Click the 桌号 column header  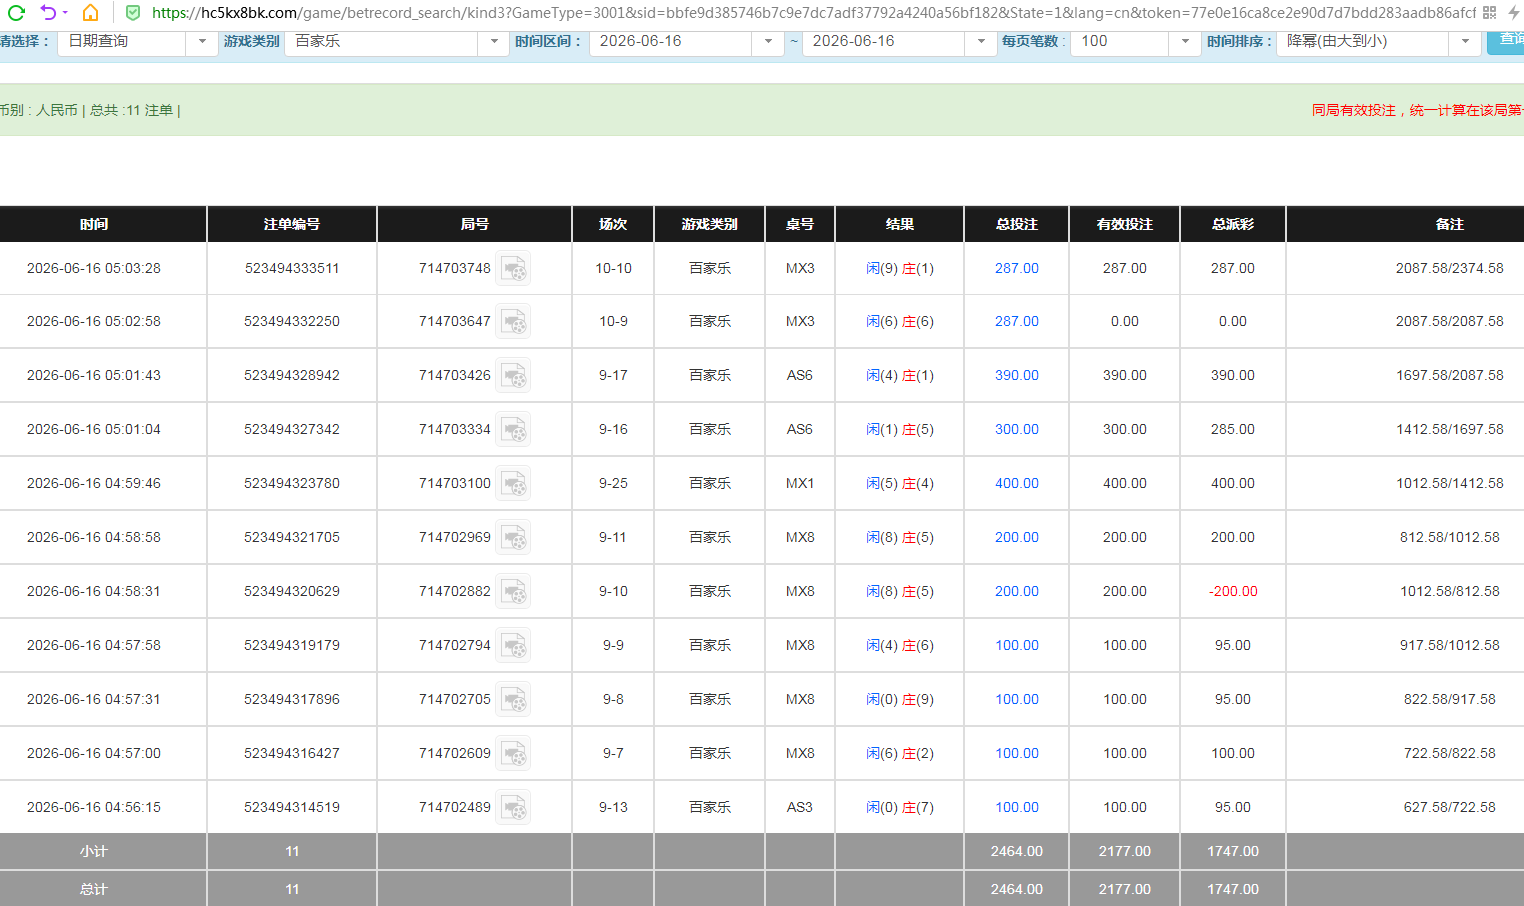(x=800, y=224)
